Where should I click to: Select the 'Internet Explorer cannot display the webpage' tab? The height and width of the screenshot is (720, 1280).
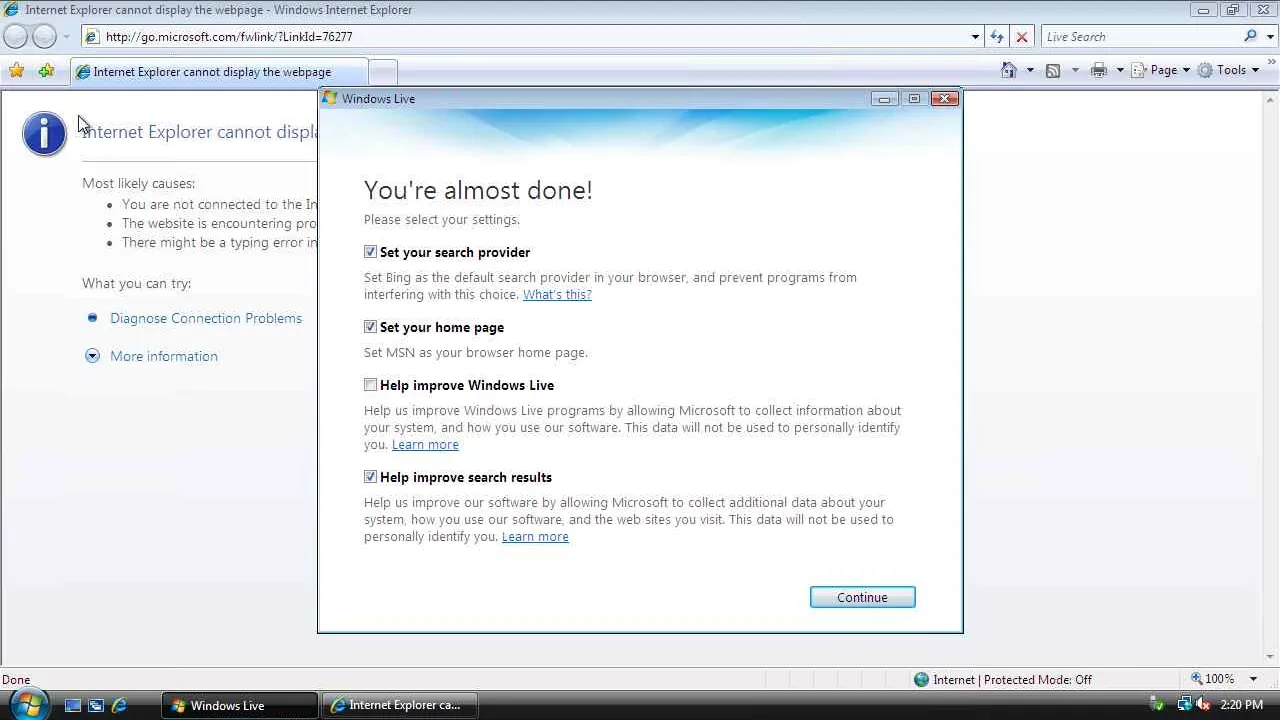(x=219, y=72)
